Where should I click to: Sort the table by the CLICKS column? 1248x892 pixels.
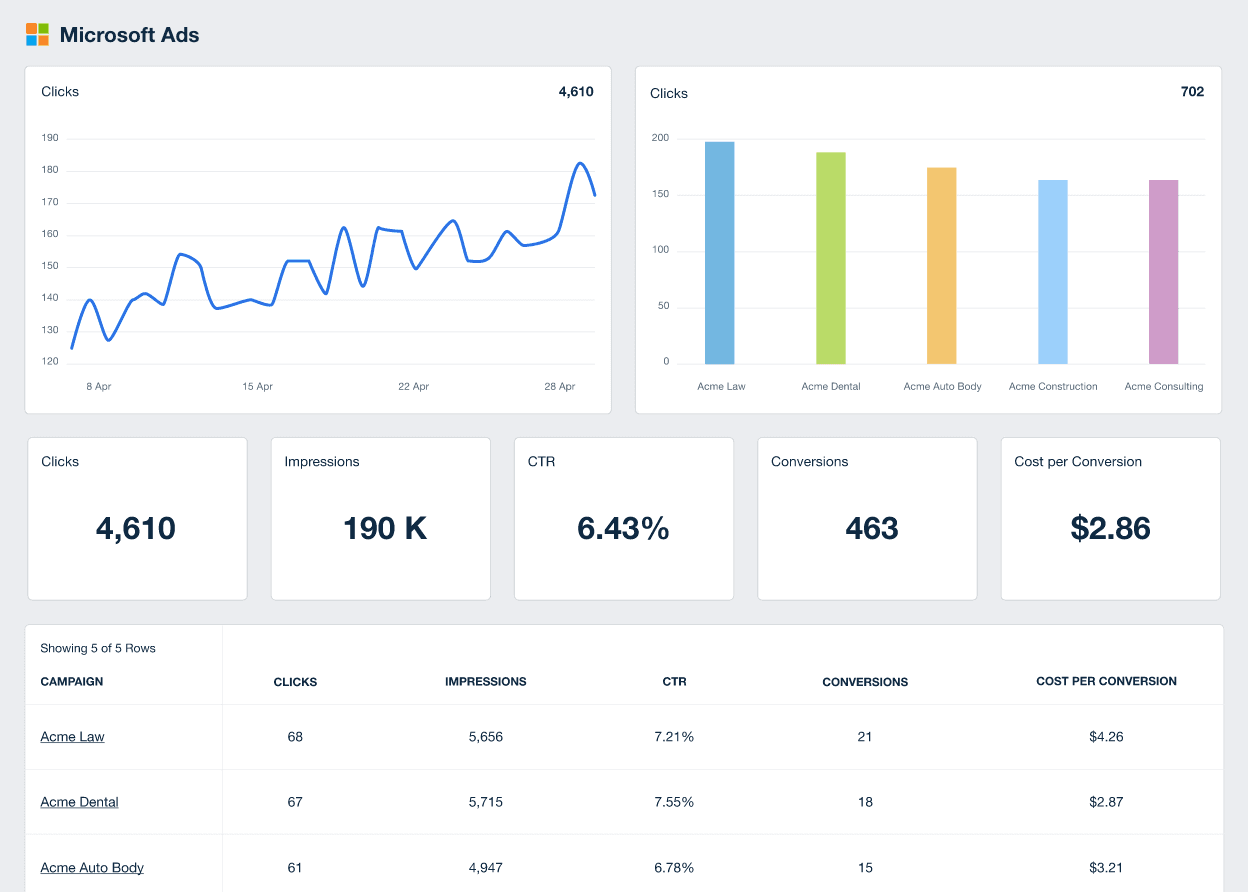pos(295,682)
